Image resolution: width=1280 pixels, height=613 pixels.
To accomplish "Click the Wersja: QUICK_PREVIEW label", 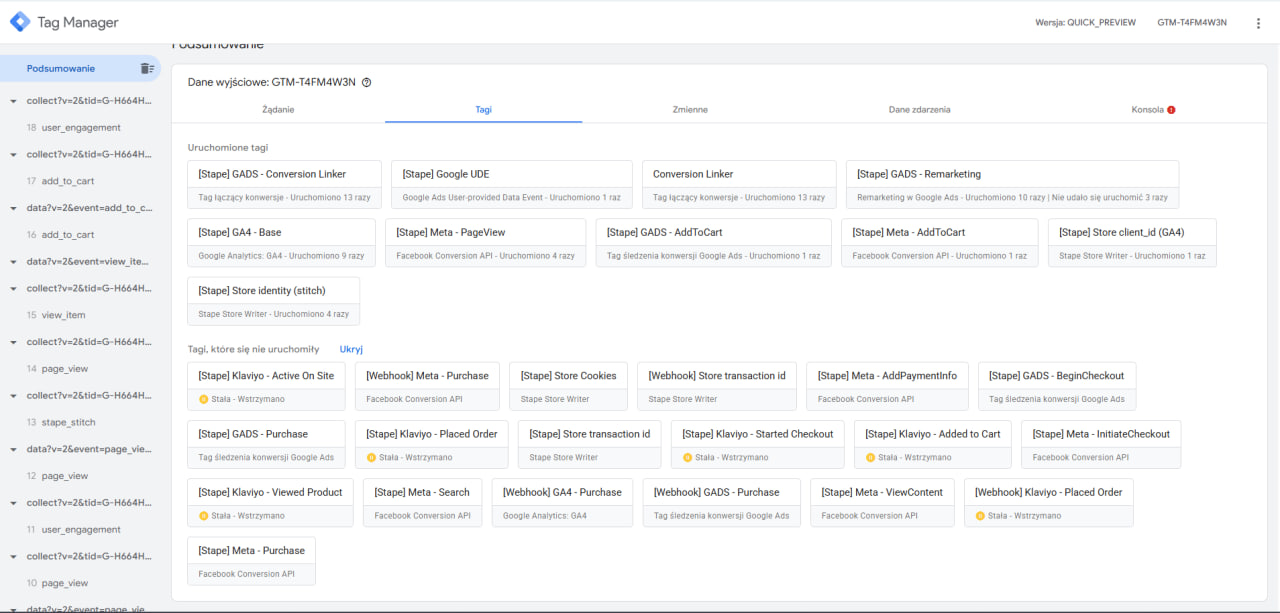I will [x=1085, y=23].
